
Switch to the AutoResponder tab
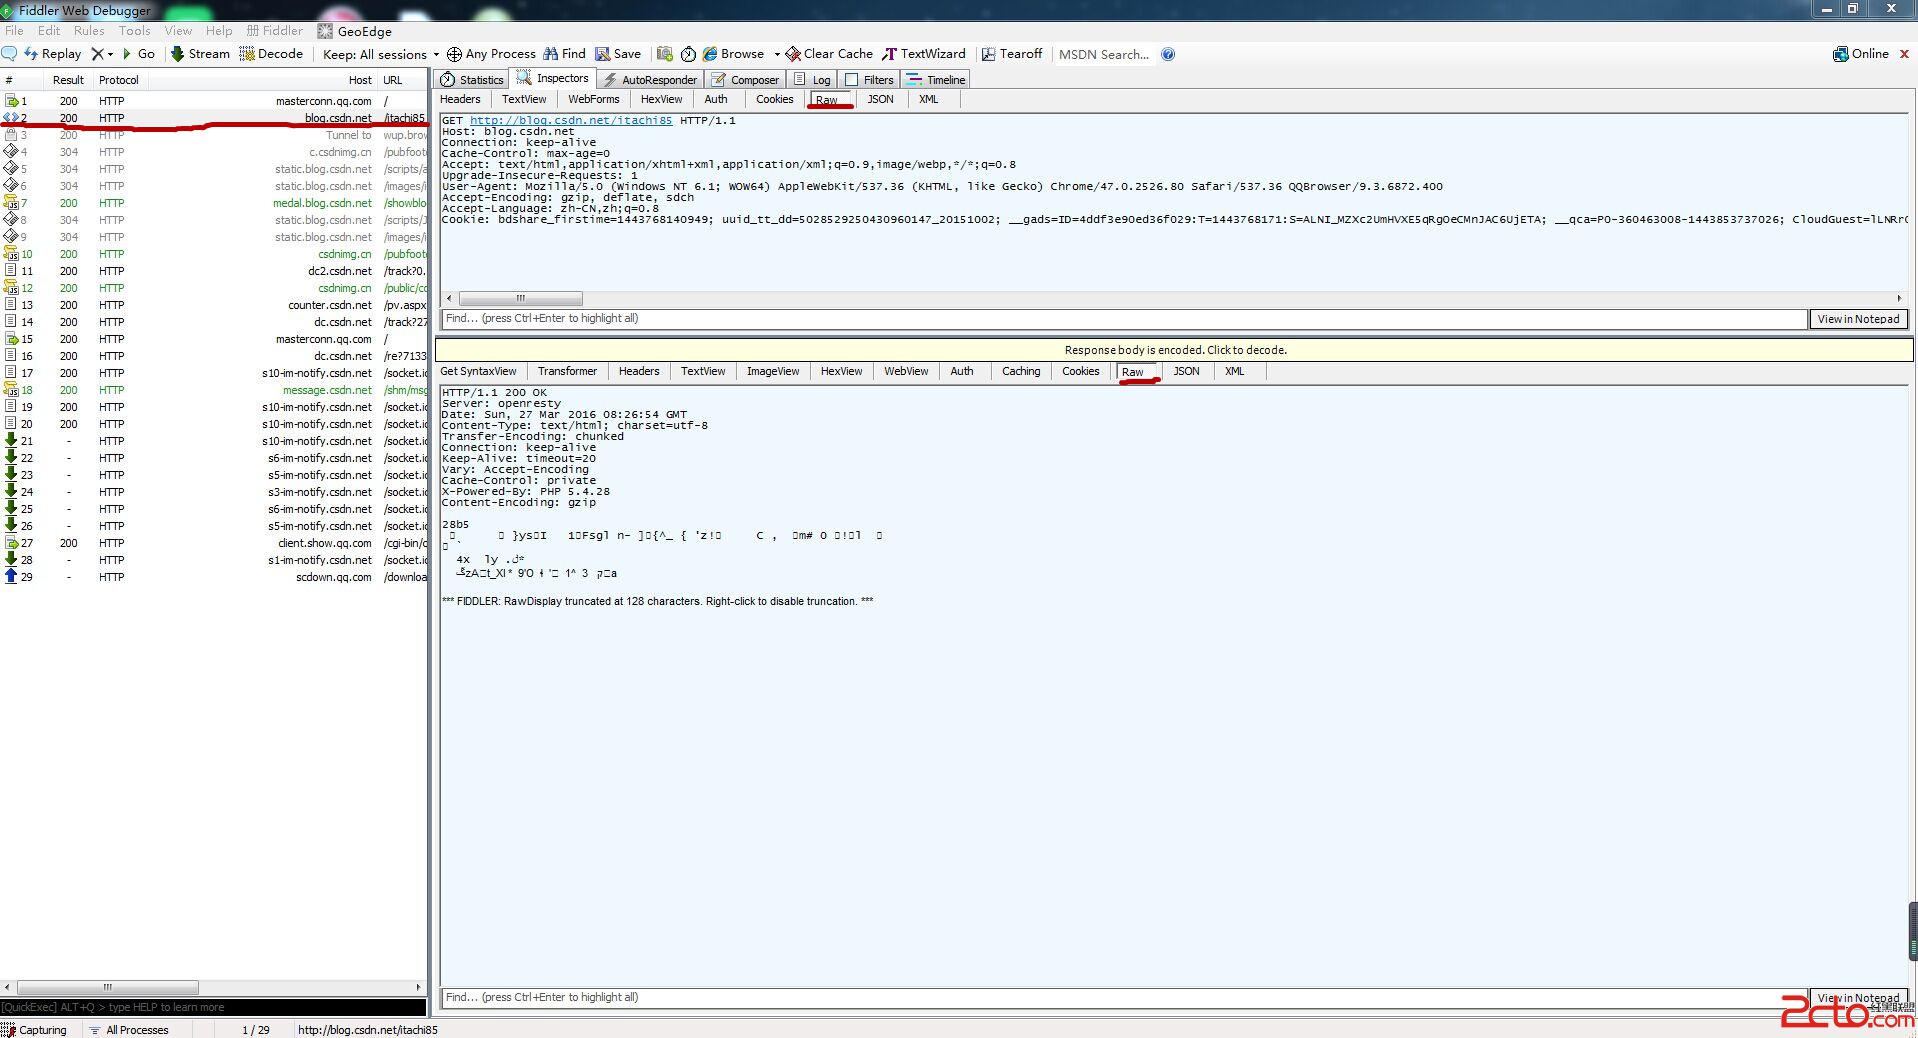pyautogui.click(x=650, y=80)
